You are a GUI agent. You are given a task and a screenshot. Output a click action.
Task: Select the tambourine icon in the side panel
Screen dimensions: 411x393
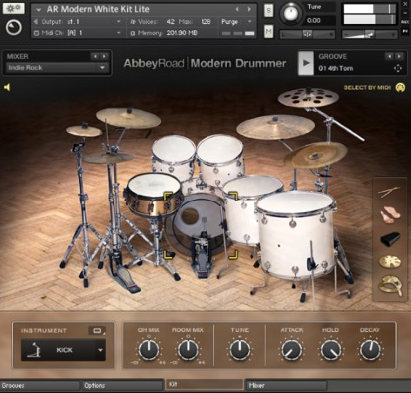(x=391, y=285)
